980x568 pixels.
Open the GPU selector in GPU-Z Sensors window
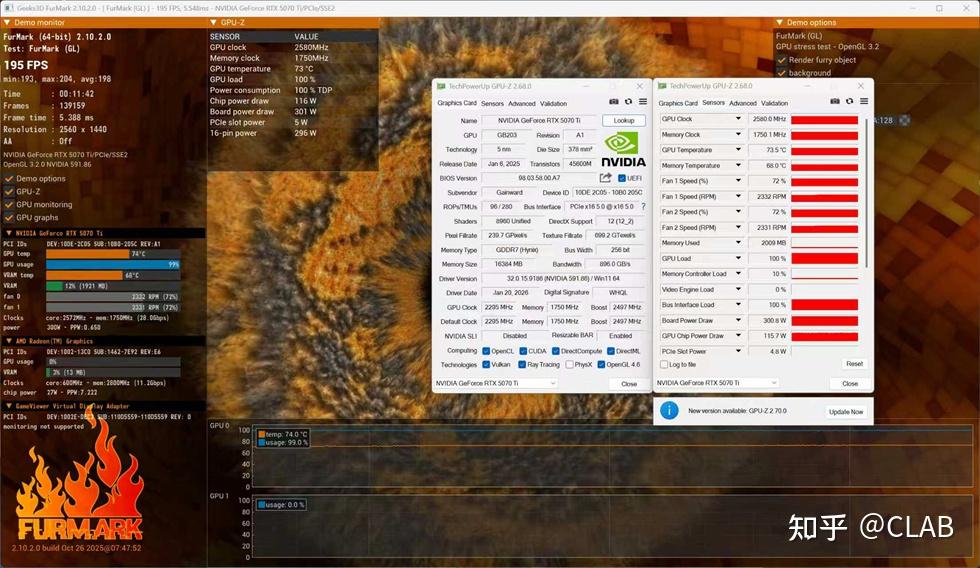tap(716, 382)
